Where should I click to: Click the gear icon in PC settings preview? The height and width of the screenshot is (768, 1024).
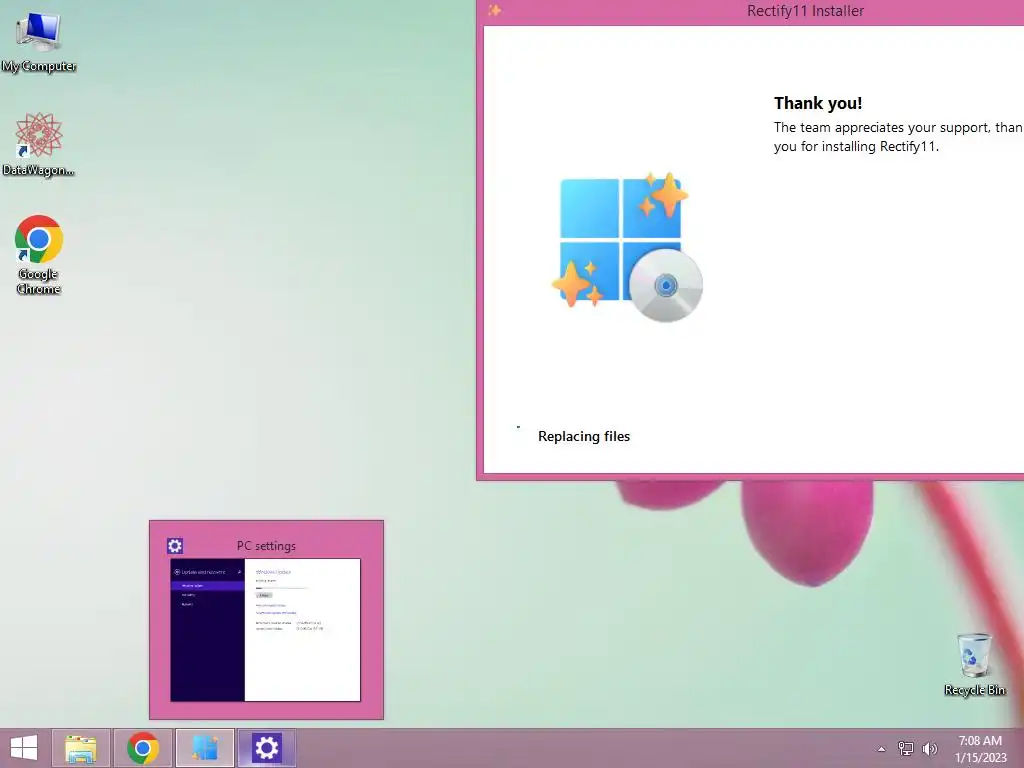pyautogui.click(x=175, y=546)
